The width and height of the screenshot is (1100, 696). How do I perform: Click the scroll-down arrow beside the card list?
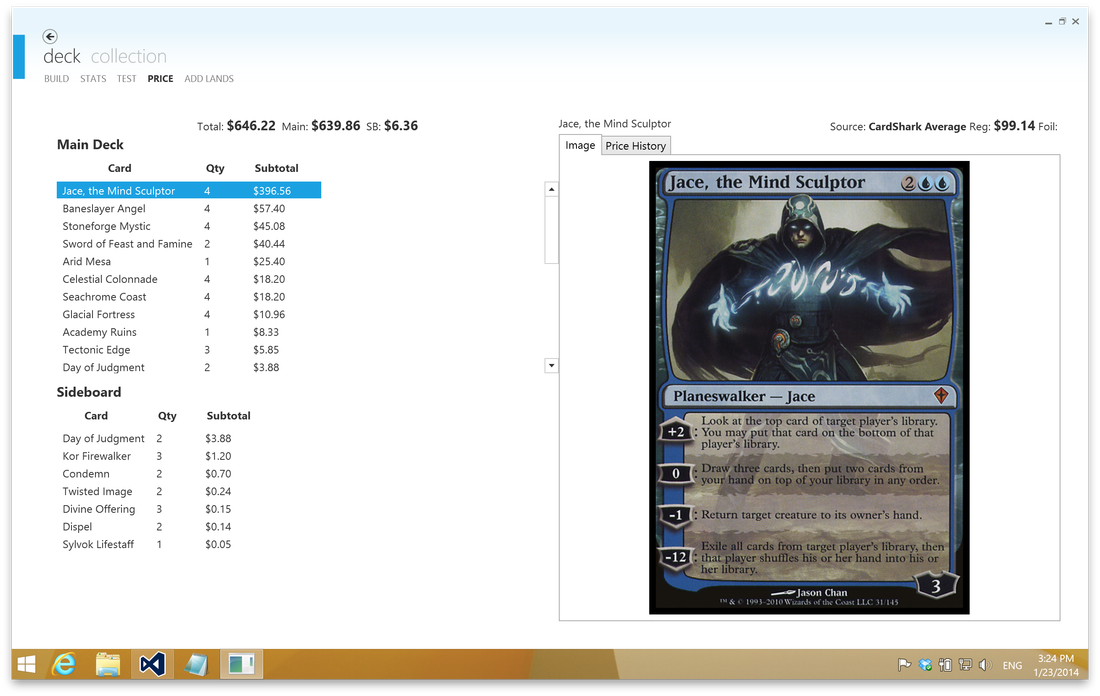551,365
